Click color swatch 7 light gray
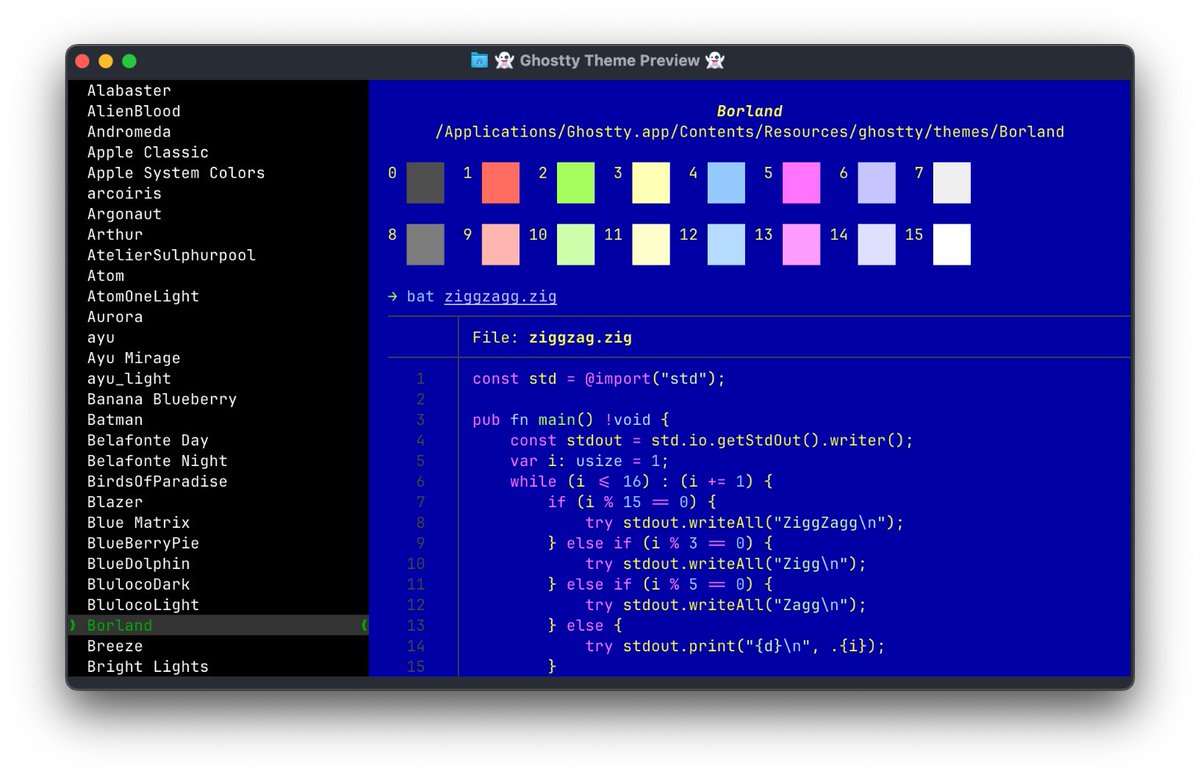The height and width of the screenshot is (777, 1200). 952,183
